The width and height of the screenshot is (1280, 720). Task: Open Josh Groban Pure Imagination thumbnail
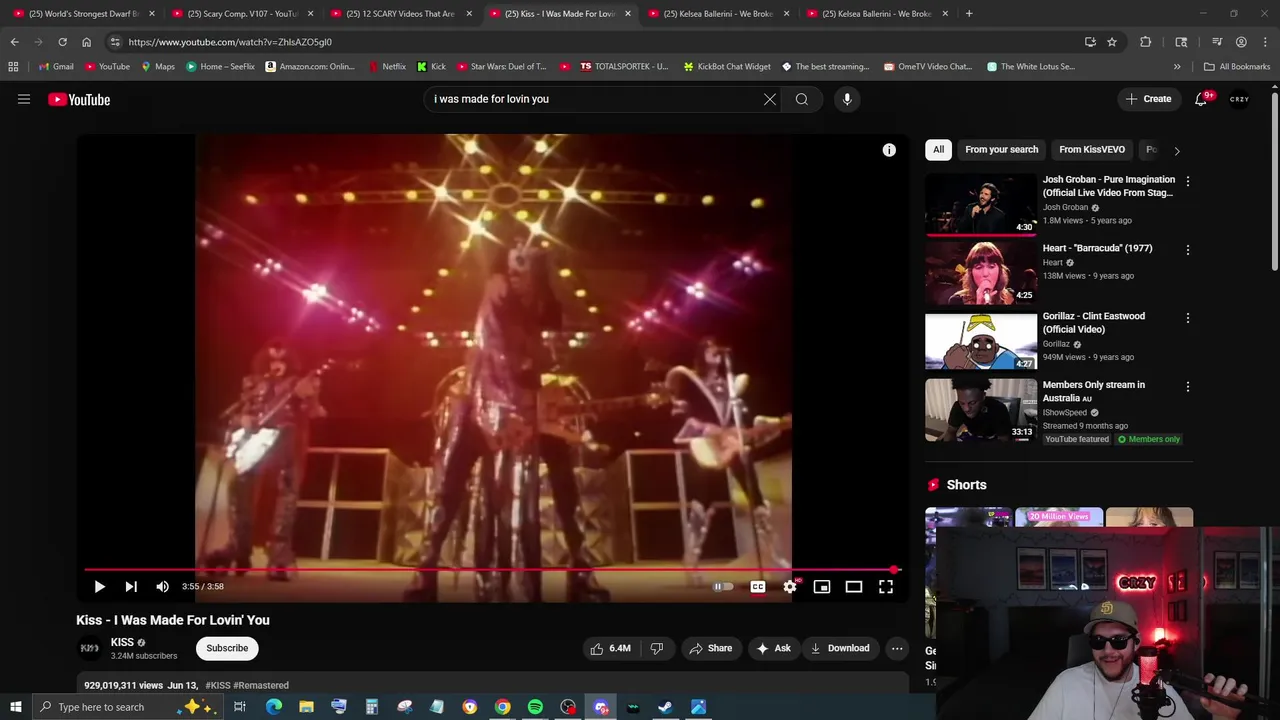[x=981, y=205]
